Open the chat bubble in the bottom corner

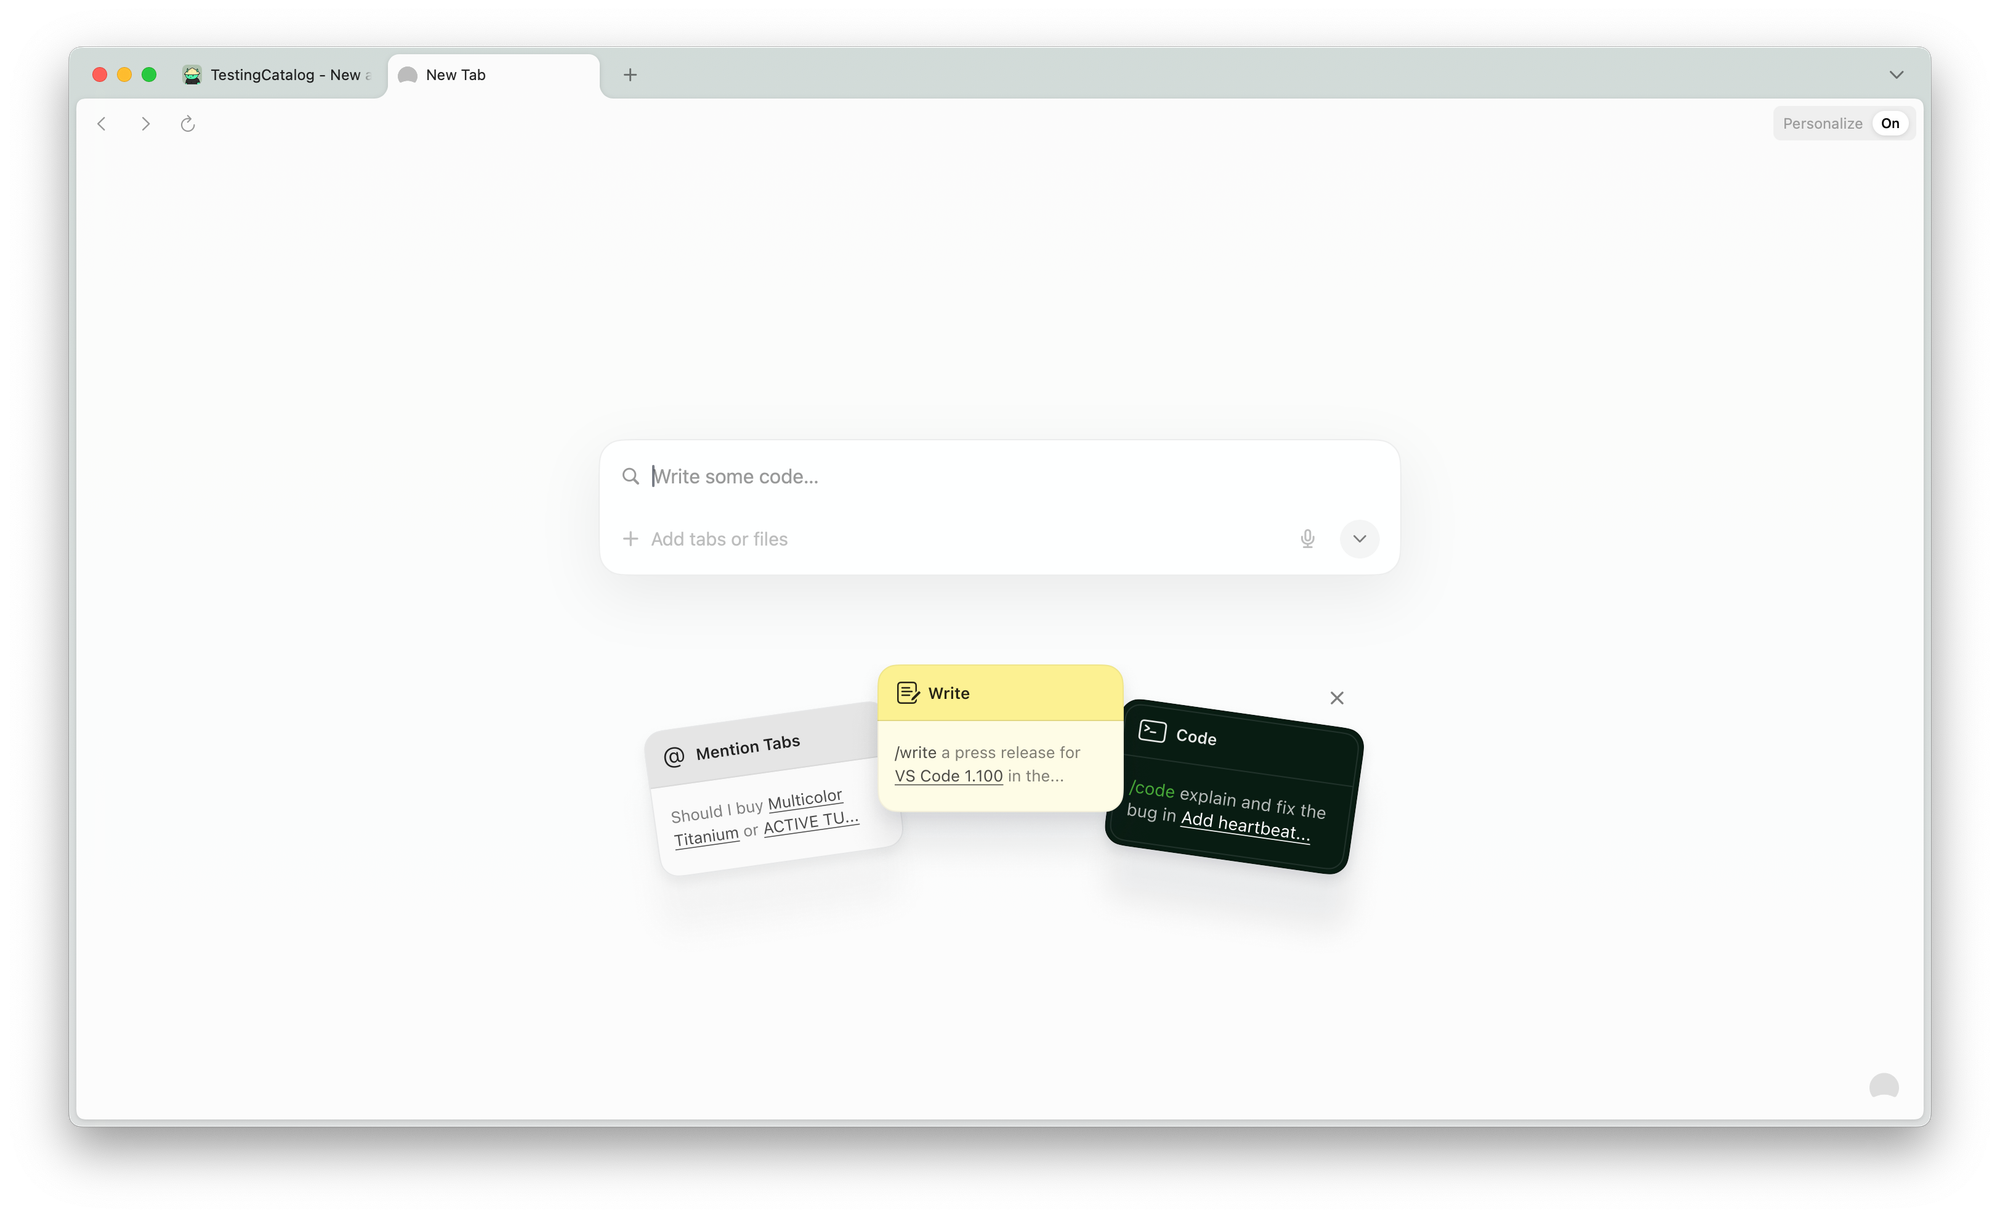[x=1884, y=1086]
